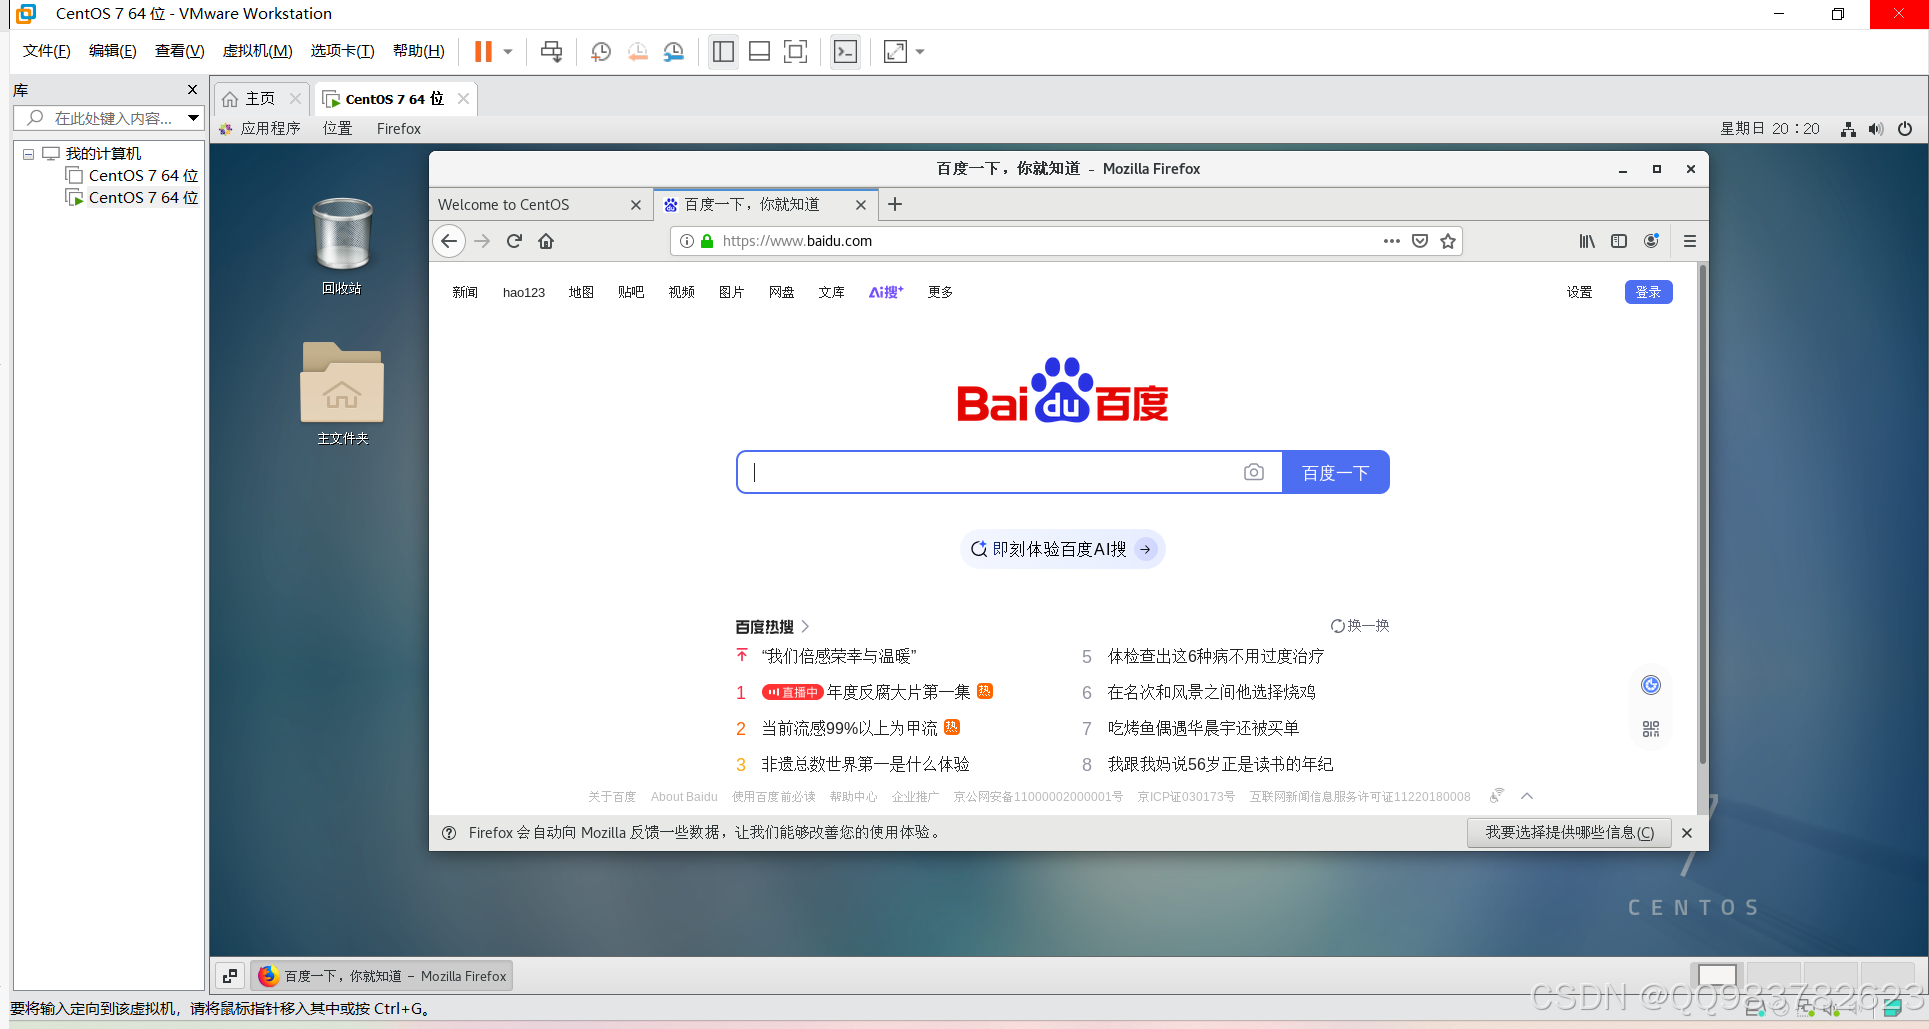Click Send Ctrl+Alt+Del icon in VMware toolbar
The height and width of the screenshot is (1029, 1929).
(551, 52)
